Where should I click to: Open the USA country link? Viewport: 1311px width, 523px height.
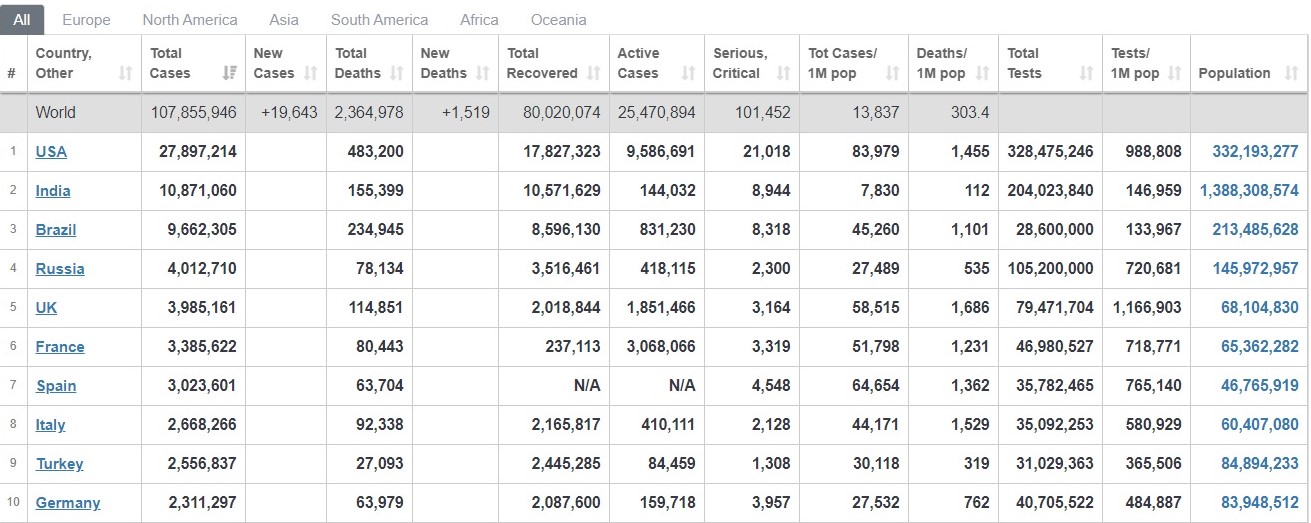coord(51,152)
